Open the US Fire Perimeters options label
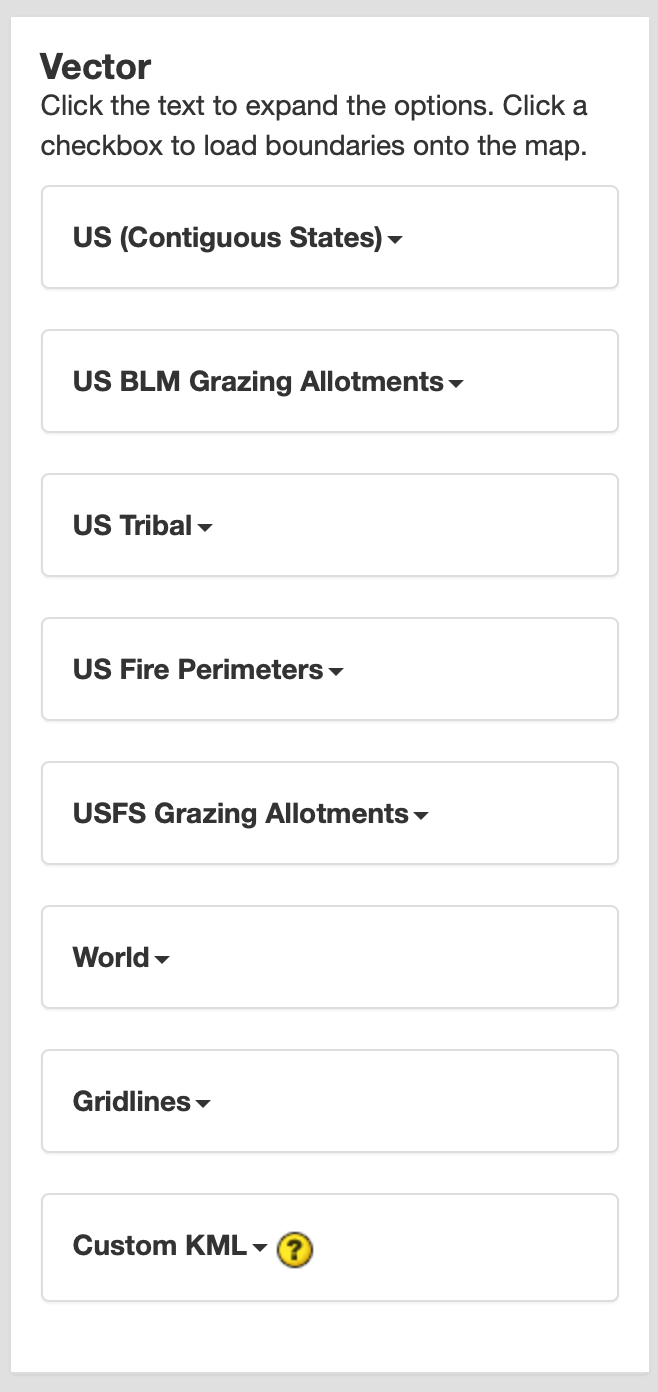 tap(198, 670)
